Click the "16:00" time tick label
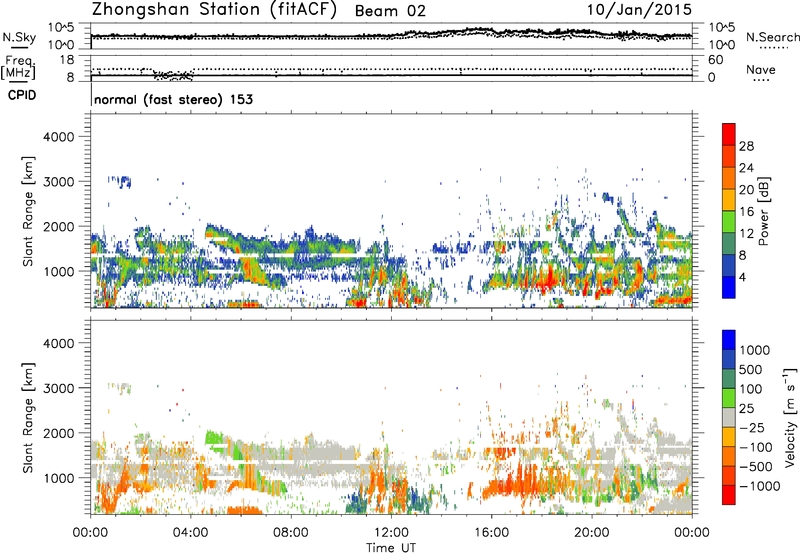The image size is (800, 554). coord(491,533)
